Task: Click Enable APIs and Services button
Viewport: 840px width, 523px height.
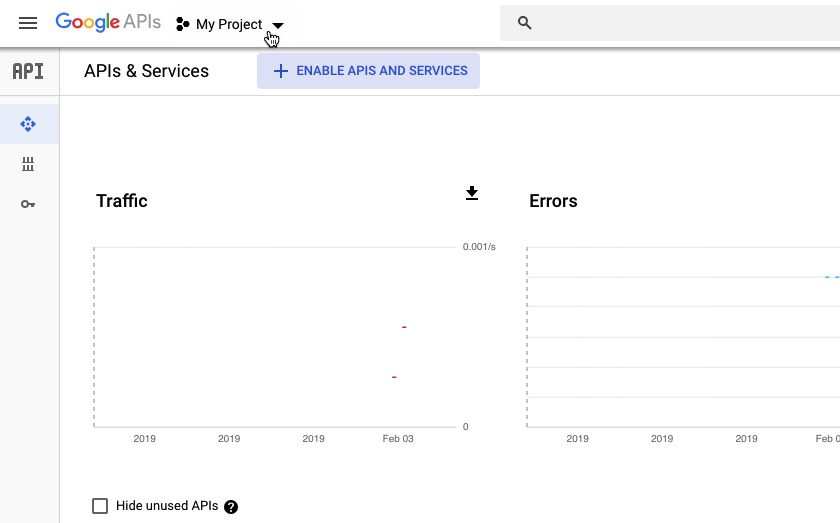Action: (368, 71)
